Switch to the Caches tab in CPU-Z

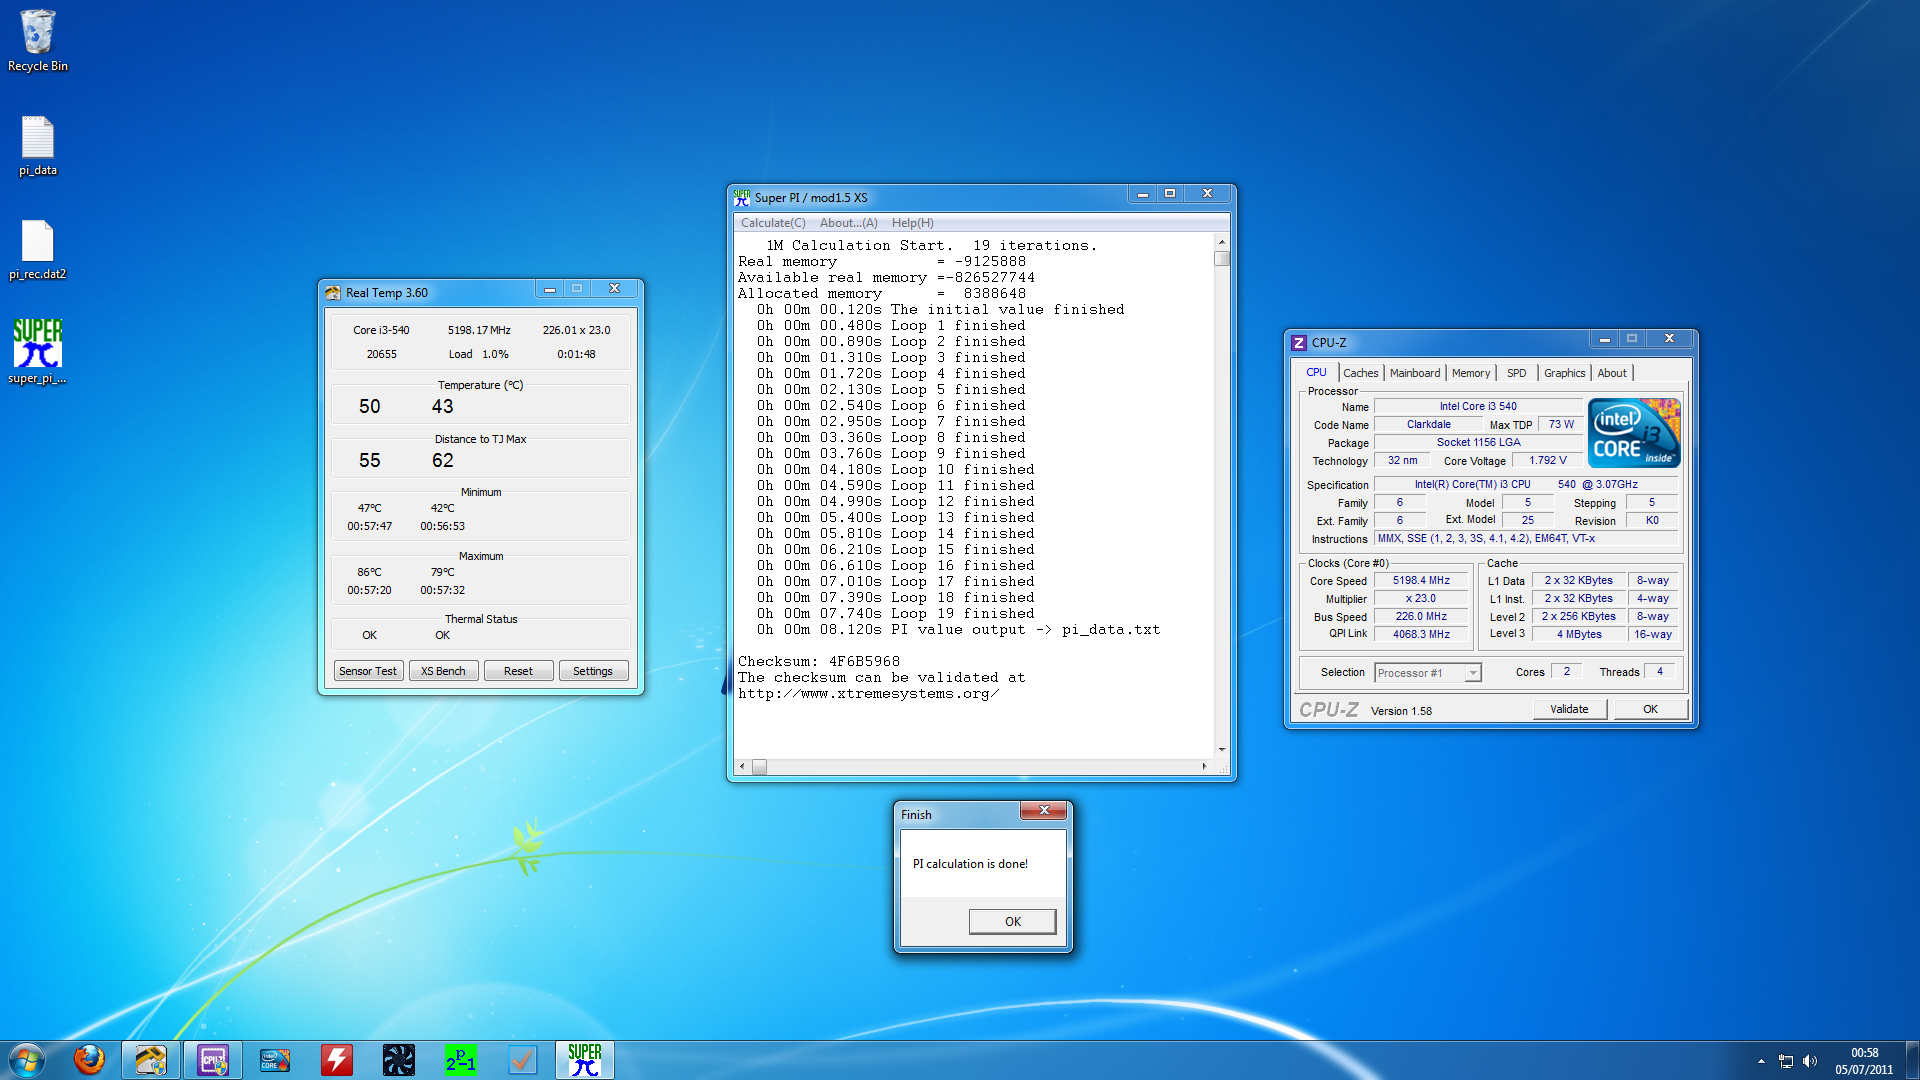pos(1360,373)
